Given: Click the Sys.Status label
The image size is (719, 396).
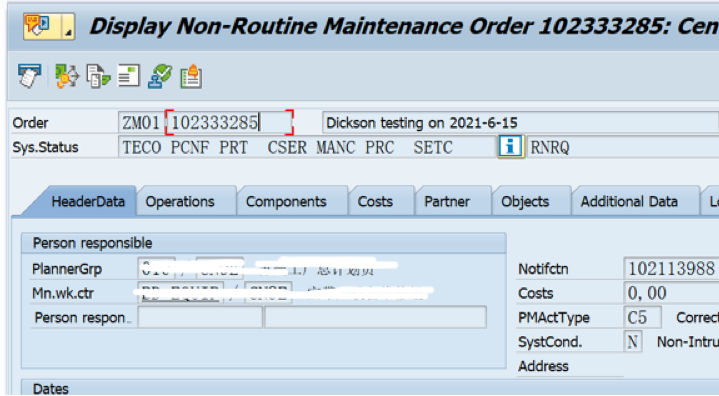Looking at the screenshot, I should [45, 147].
